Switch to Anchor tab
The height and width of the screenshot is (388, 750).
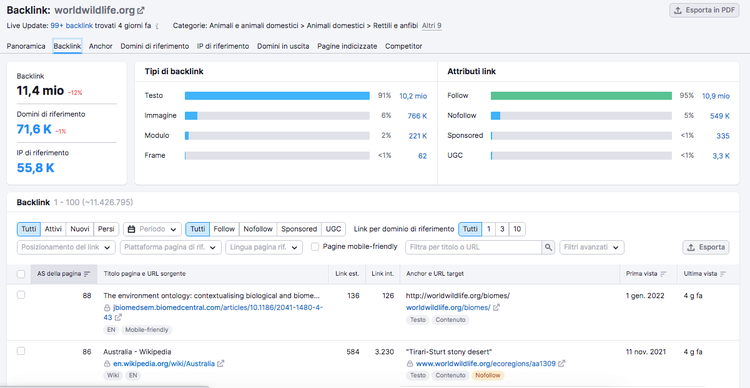coord(100,46)
